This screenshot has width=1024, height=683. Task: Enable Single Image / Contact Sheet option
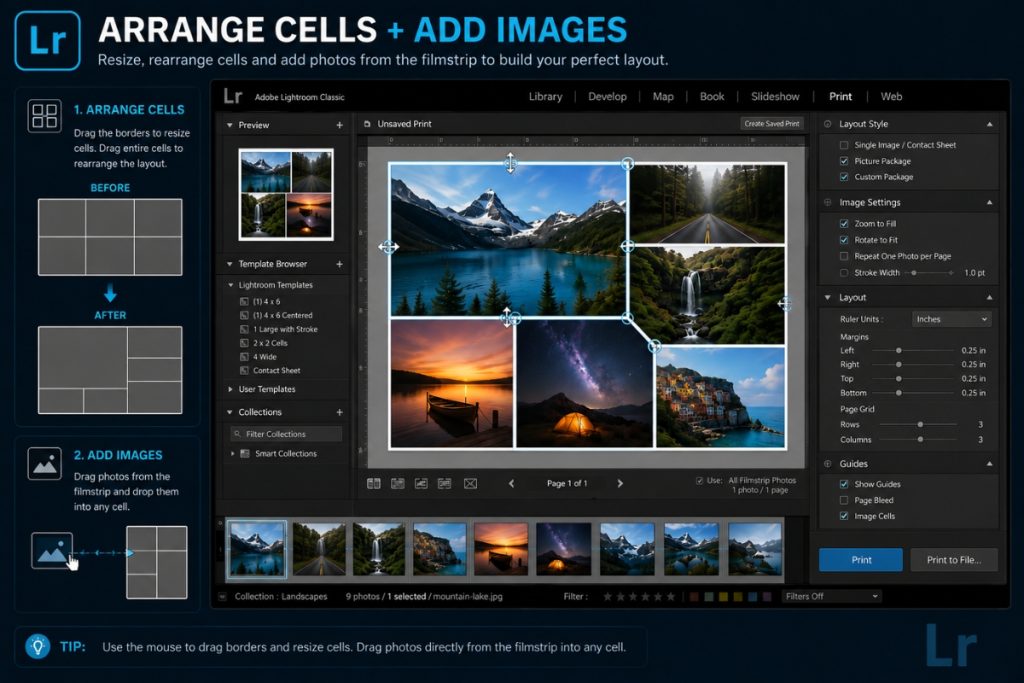tap(844, 145)
